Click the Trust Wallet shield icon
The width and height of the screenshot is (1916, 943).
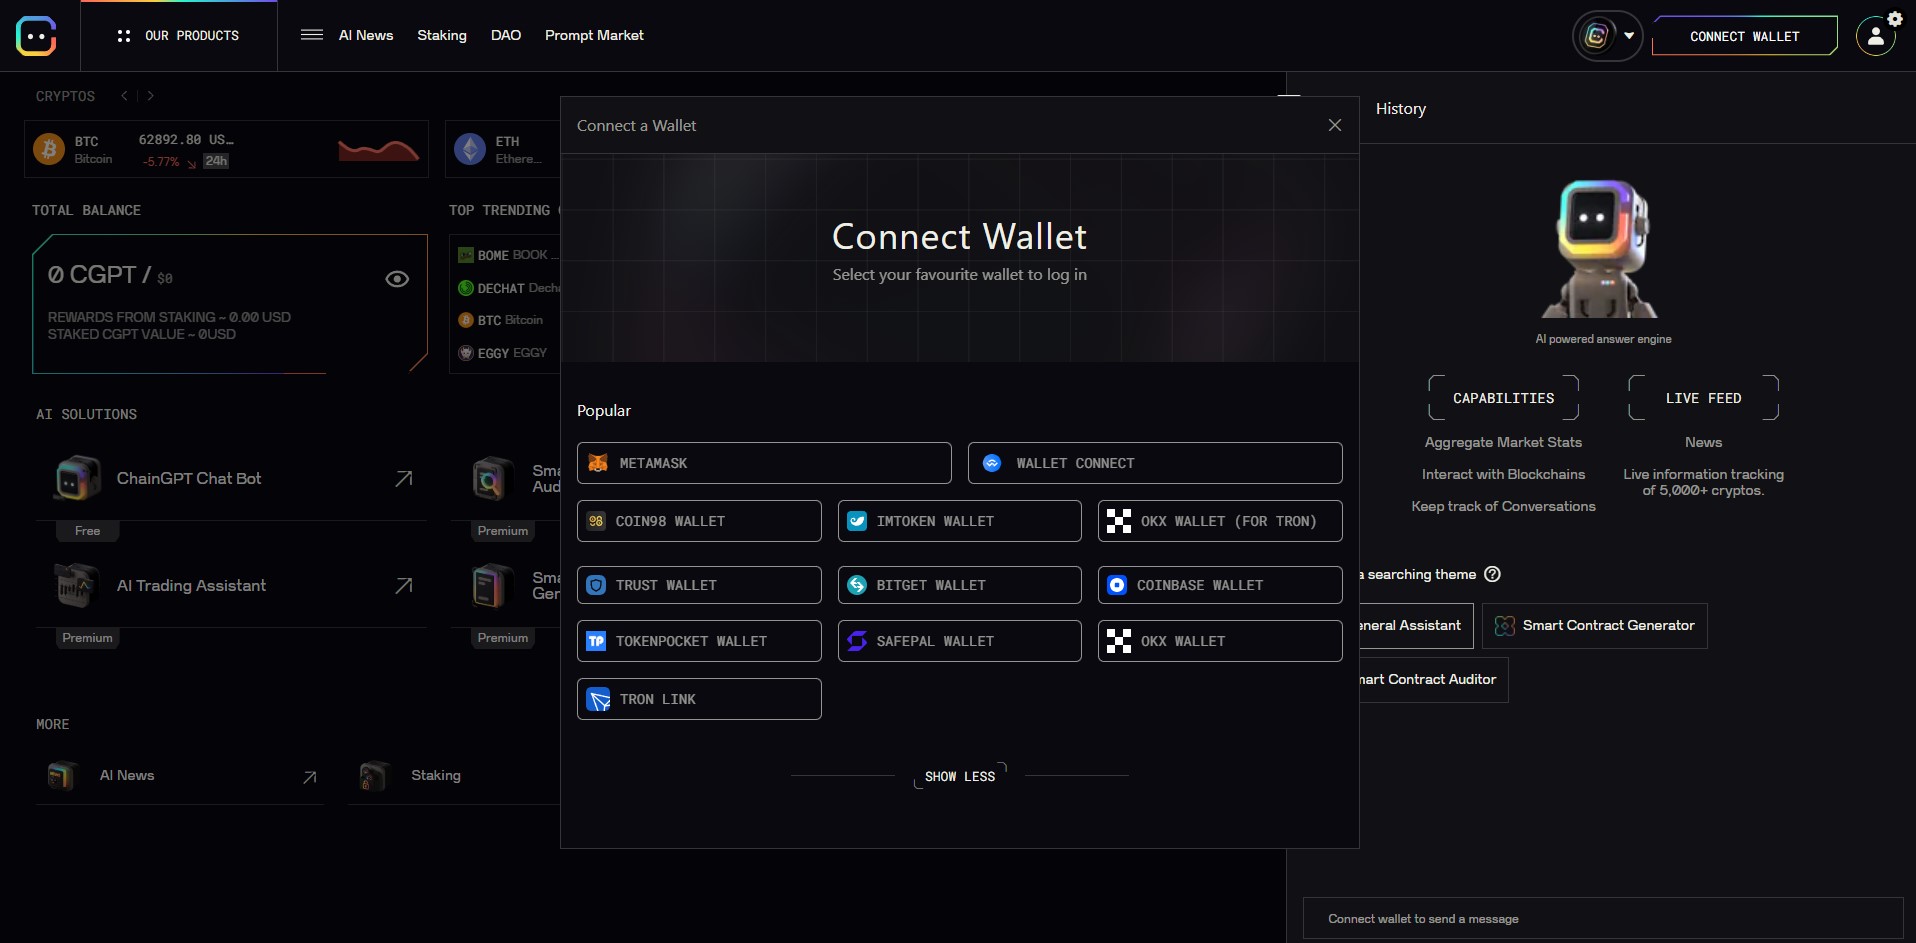click(596, 585)
